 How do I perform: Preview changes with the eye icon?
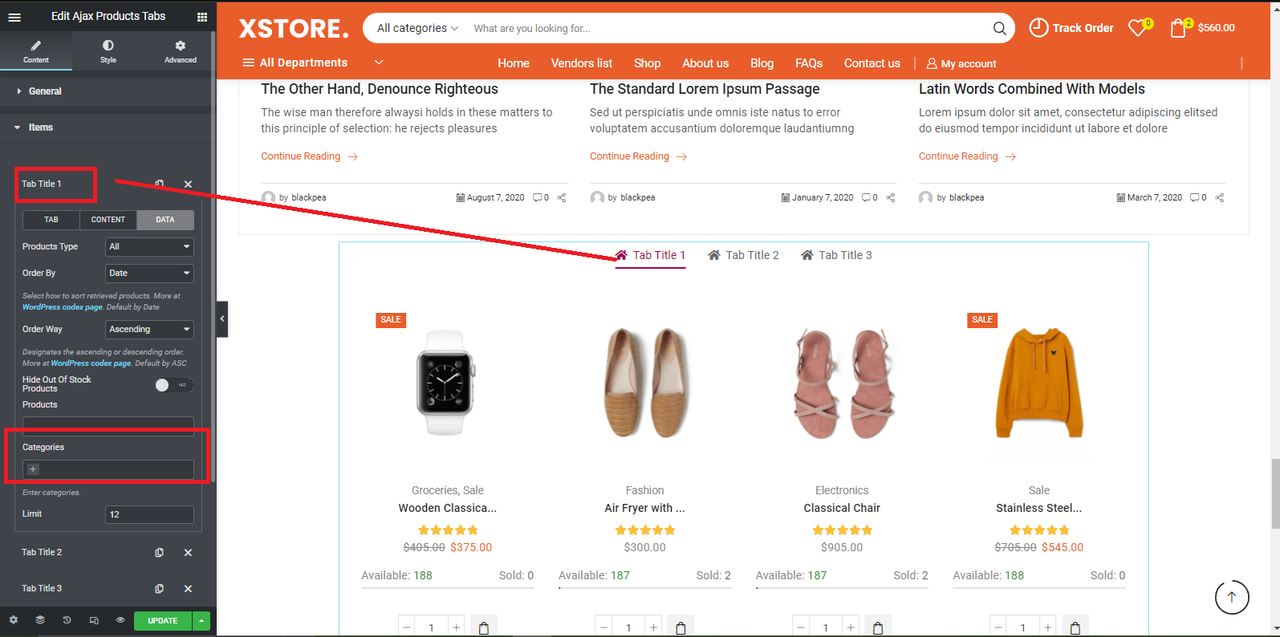[x=120, y=620]
